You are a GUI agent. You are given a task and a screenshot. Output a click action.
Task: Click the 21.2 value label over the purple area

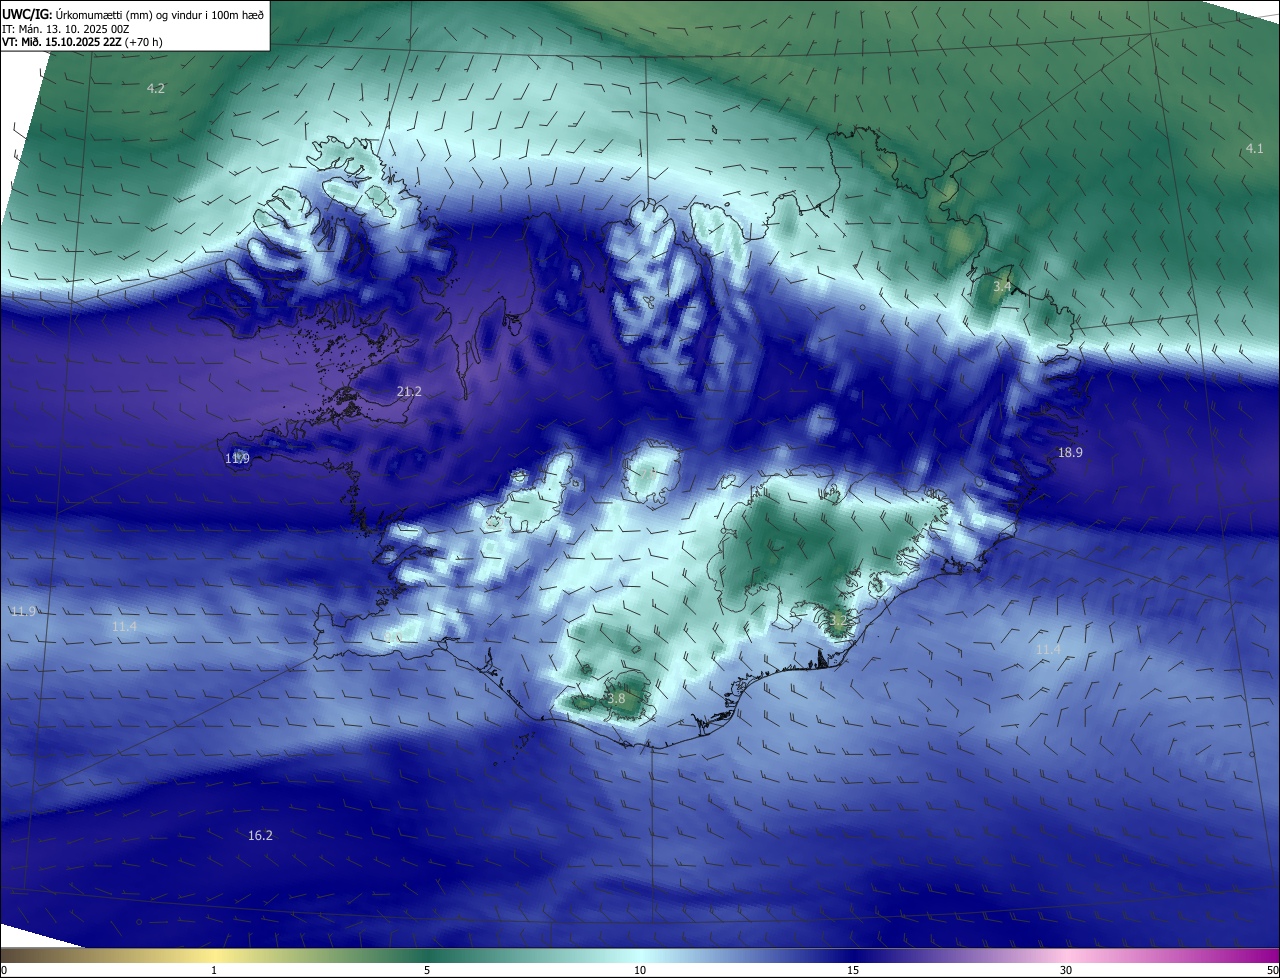click(x=409, y=391)
